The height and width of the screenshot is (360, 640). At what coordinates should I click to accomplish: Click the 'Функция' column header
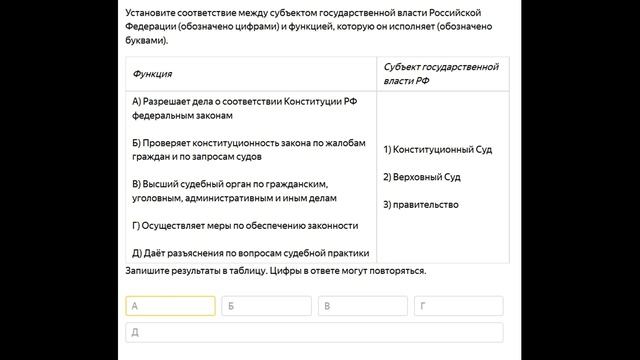click(x=152, y=74)
